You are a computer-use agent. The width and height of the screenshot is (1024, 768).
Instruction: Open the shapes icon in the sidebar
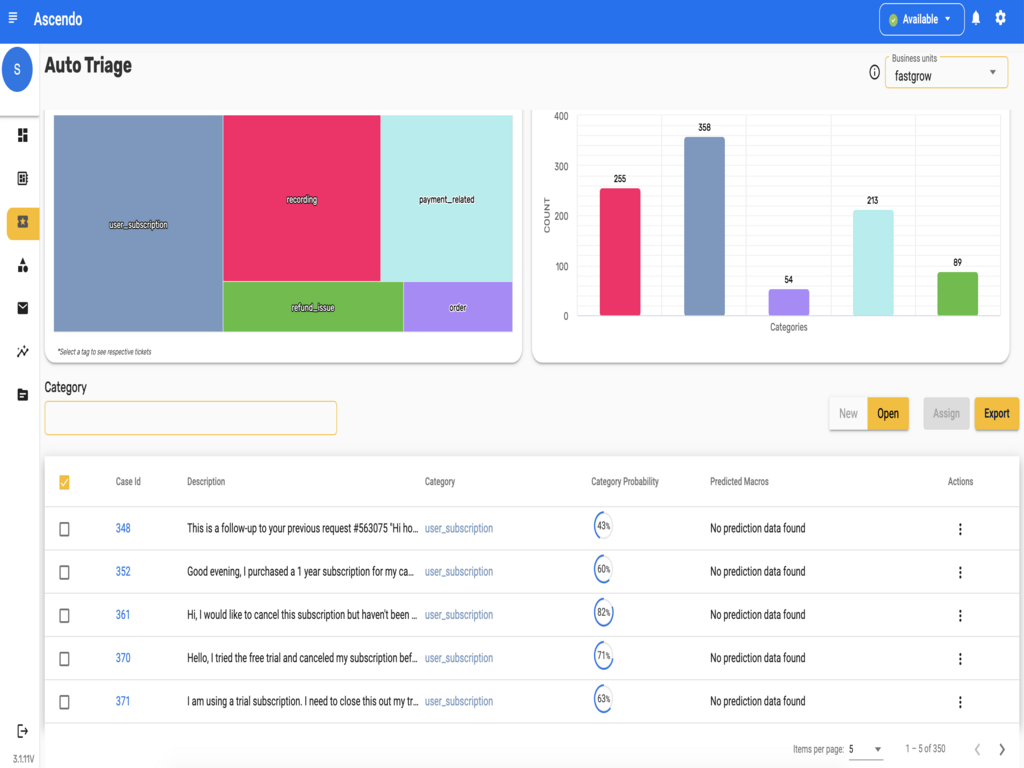tap(23, 265)
